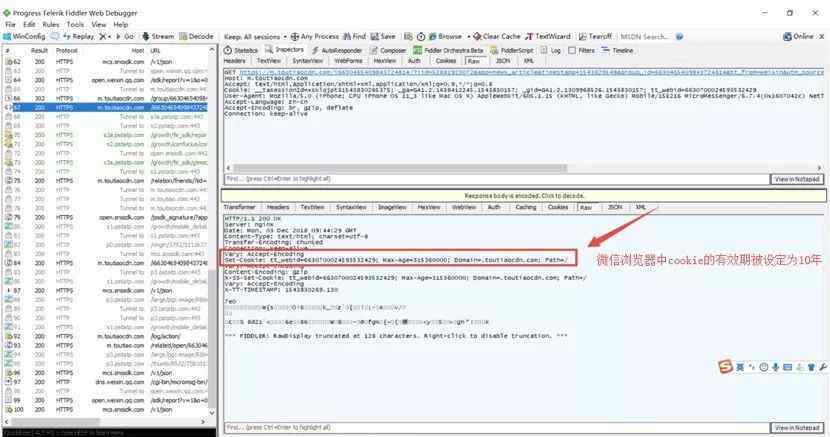
Task: Click response pane View in Notepad
Action: click(797, 427)
